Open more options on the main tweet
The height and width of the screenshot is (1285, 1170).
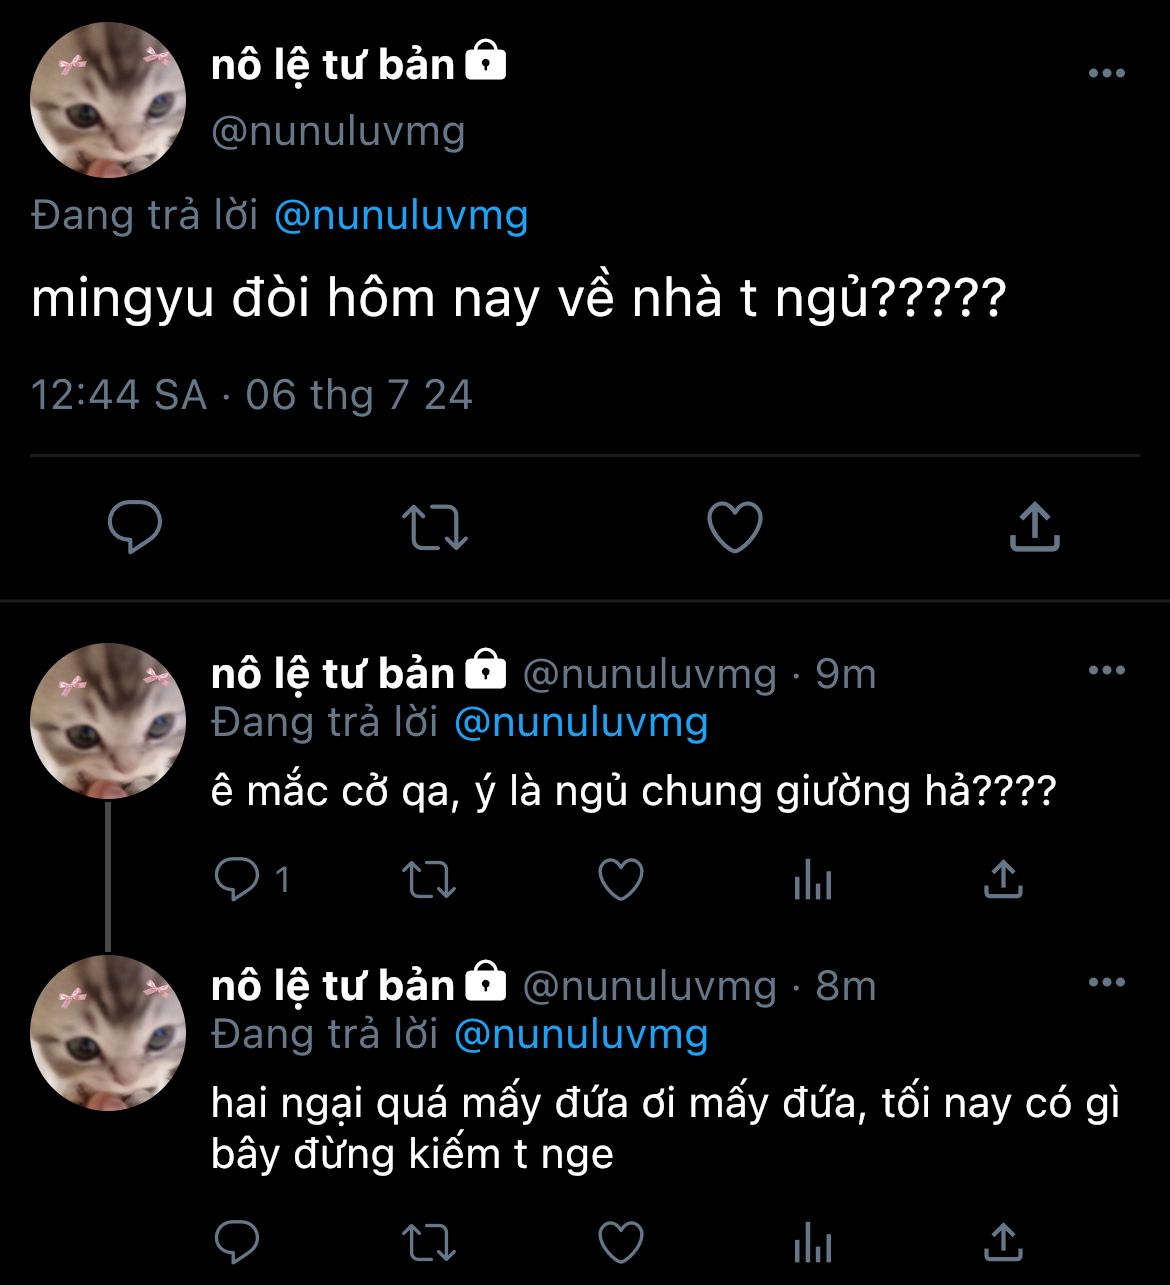pos(1106,73)
